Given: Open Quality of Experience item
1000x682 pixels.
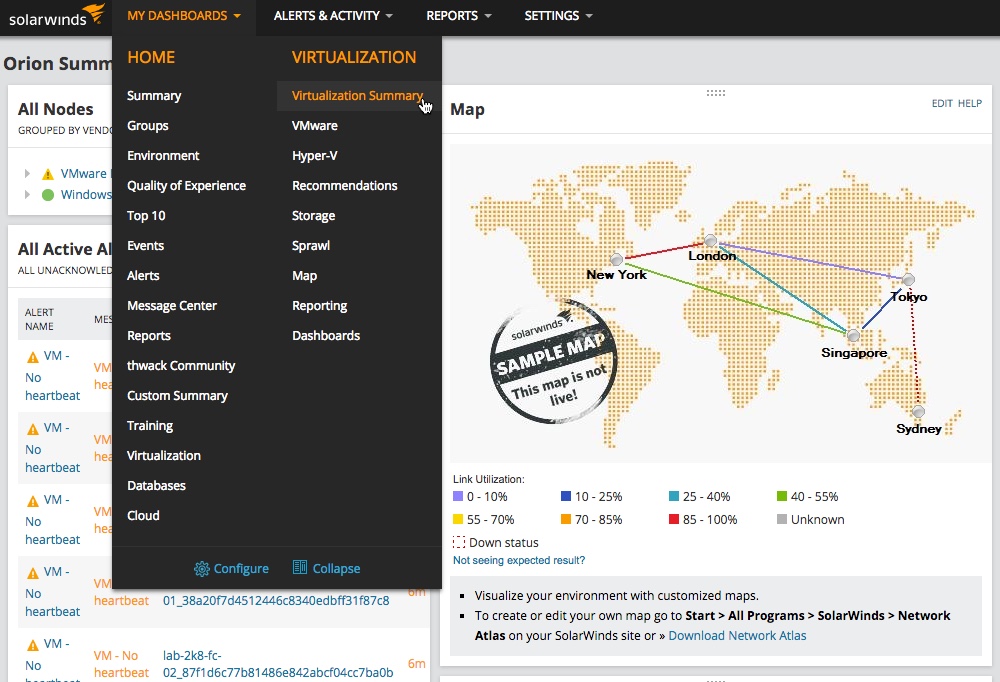Looking at the screenshot, I should [186, 186].
